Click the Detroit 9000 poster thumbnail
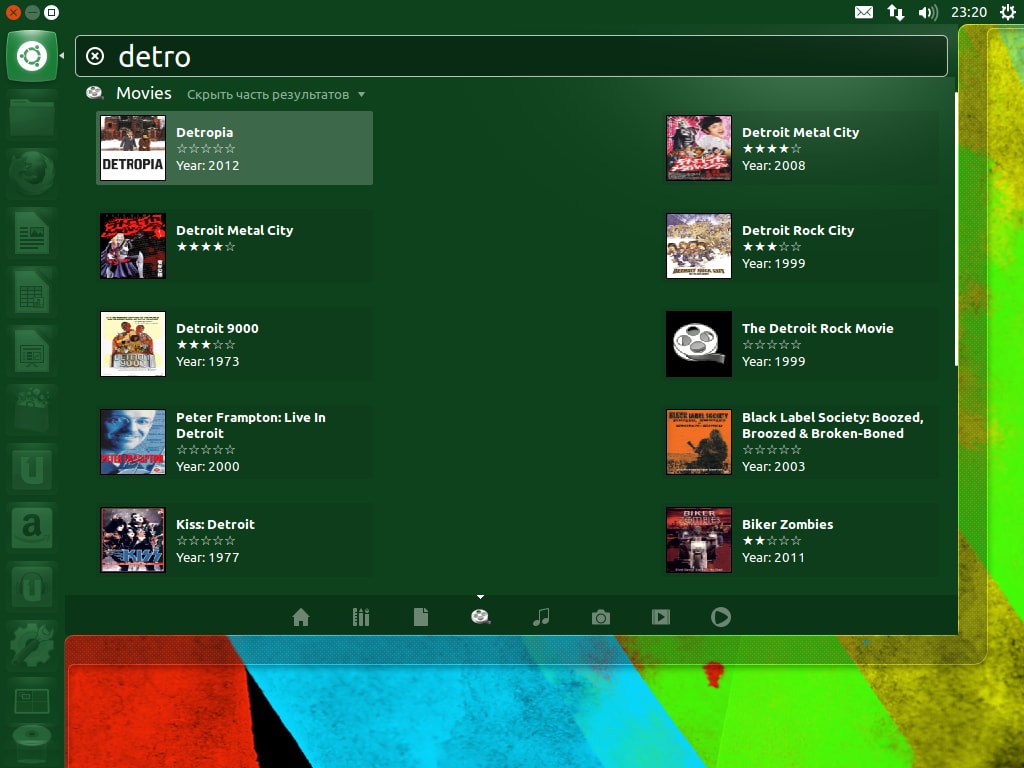 point(133,344)
